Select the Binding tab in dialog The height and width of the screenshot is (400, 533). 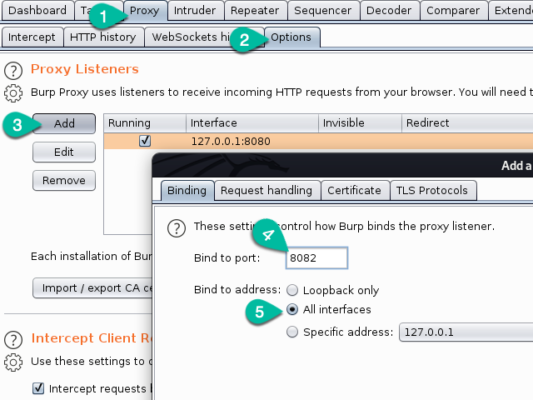(x=187, y=190)
